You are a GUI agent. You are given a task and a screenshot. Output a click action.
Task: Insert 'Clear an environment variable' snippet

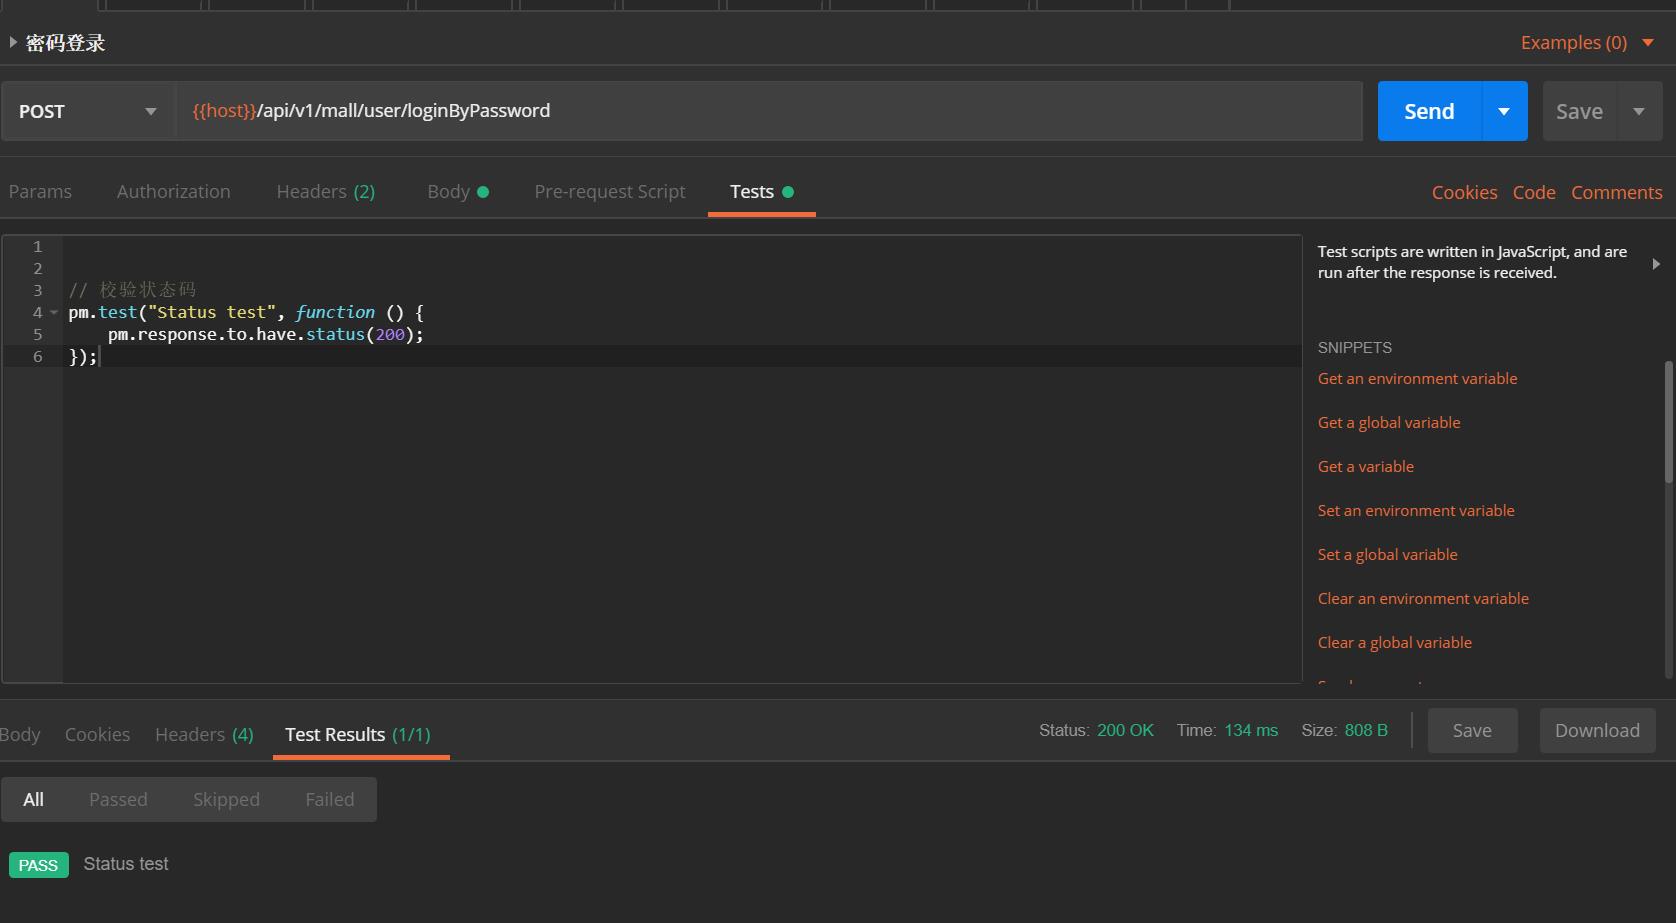click(x=1423, y=598)
